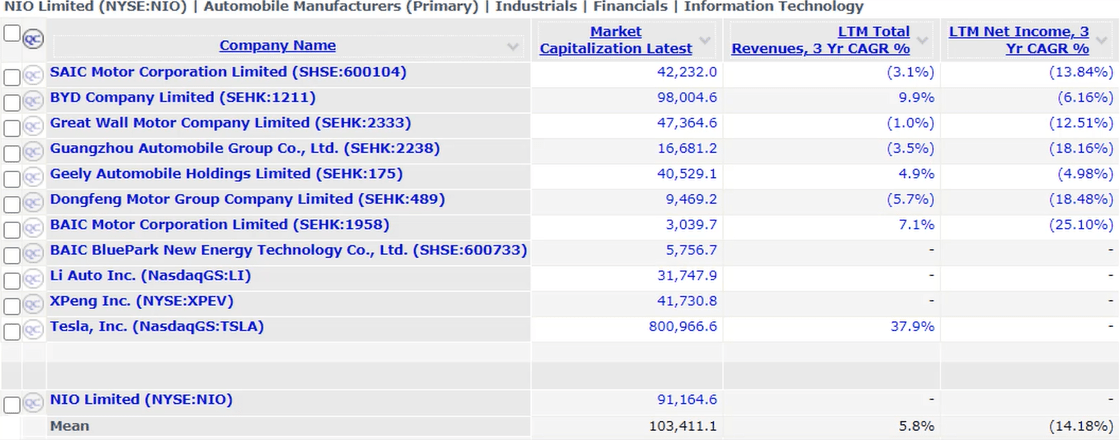The image size is (1120, 440).
Task: Check the BAIC Motor Corporation row checkbox
Action: pos(12,229)
